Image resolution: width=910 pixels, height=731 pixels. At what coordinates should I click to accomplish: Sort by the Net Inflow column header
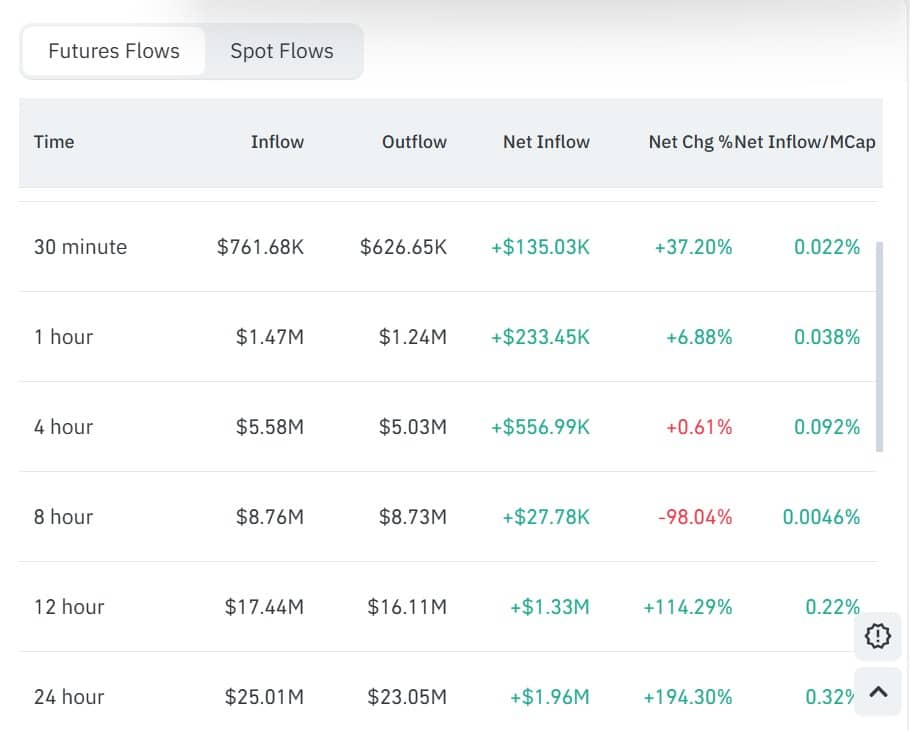[x=546, y=142]
